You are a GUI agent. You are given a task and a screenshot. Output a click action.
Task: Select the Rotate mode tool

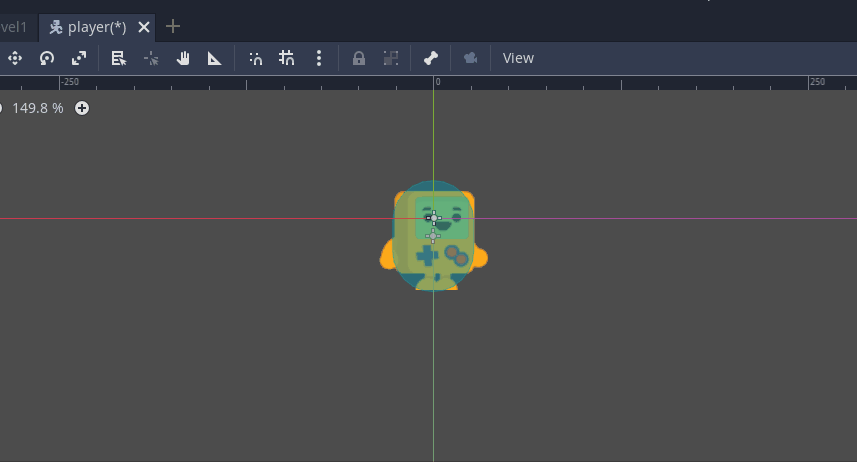(47, 58)
